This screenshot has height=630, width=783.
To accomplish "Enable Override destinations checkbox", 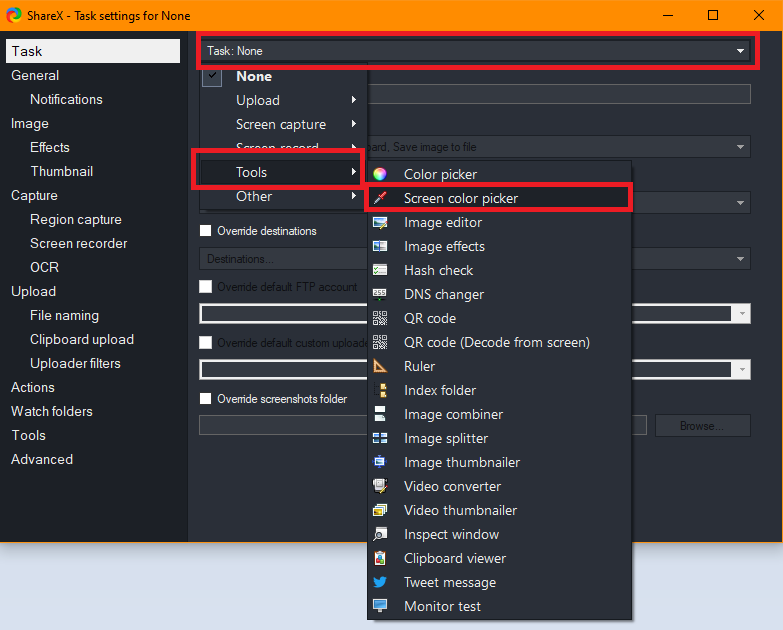I will coord(205,230).
